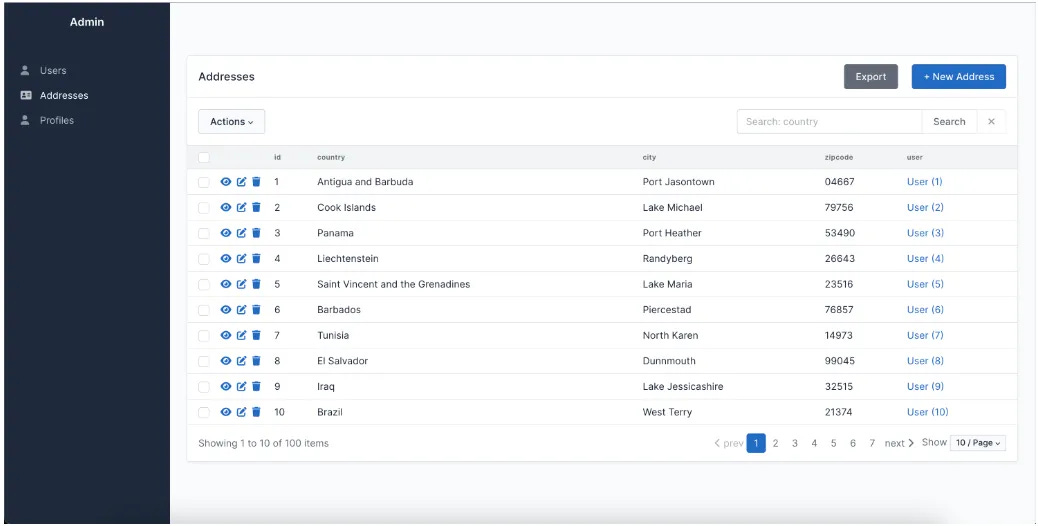This screenshot has width=1038, height=526.
Task: Go to the prev page of addresses
Action: [x=728, y=443]
